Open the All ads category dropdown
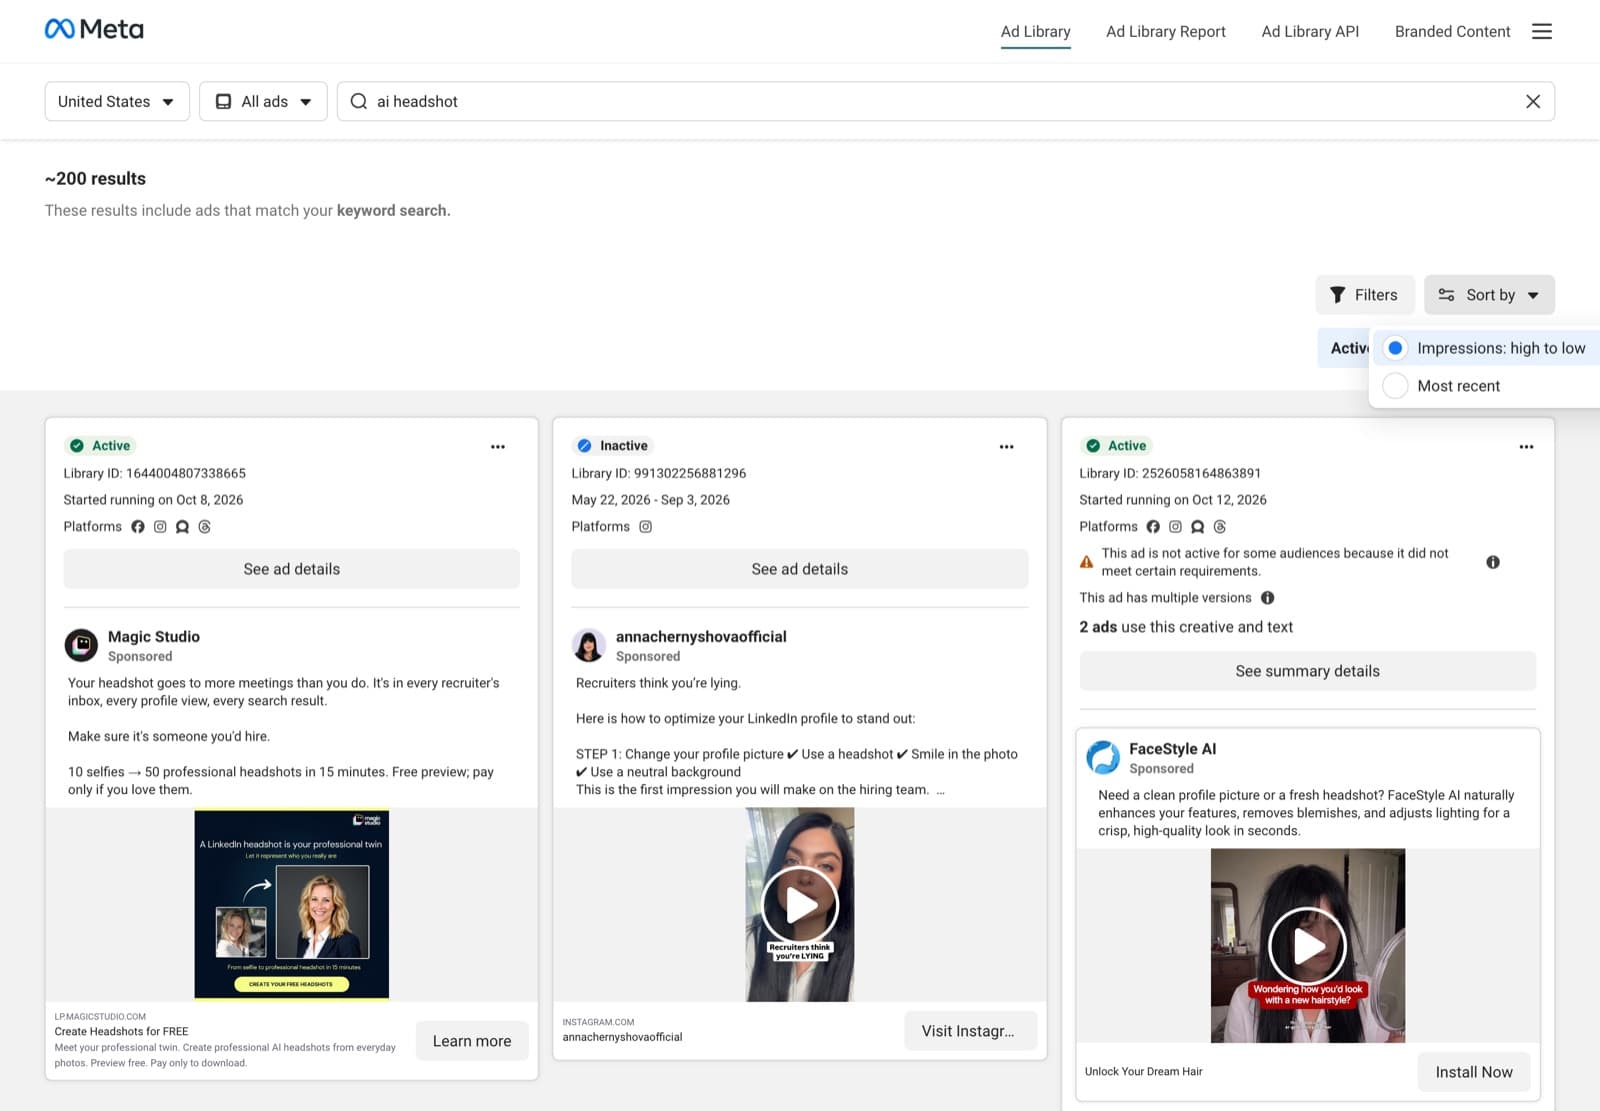 [x=263, y=101]
